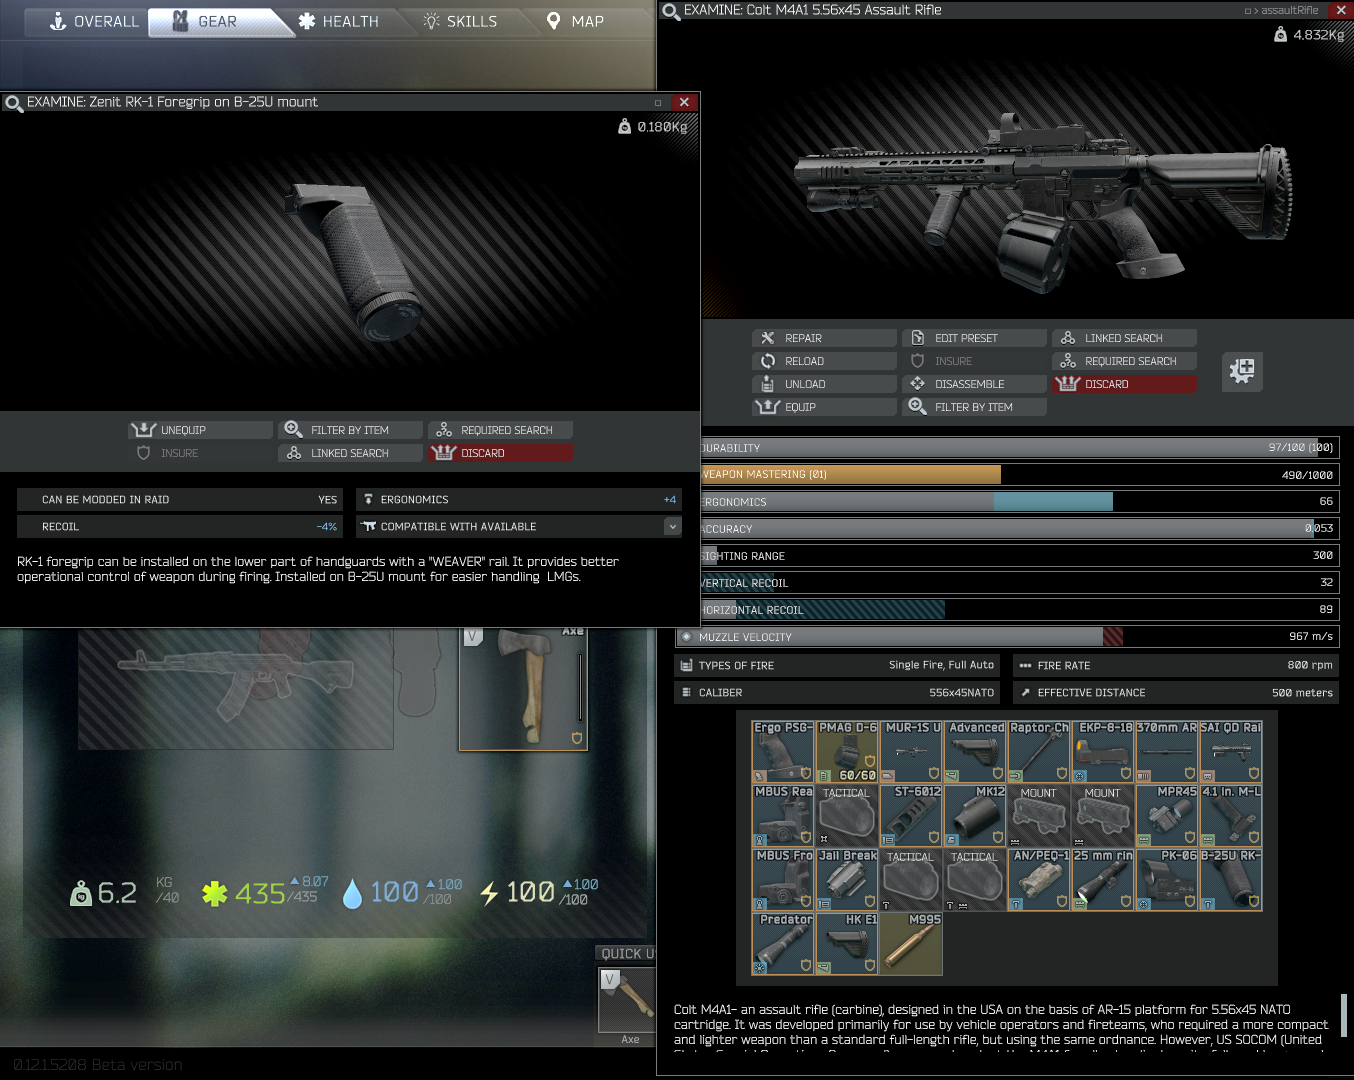The image size is (1354, 1080).
Task: Click UNEQUIP for the RK-1 Foregrip
Action: click(200, 430)
